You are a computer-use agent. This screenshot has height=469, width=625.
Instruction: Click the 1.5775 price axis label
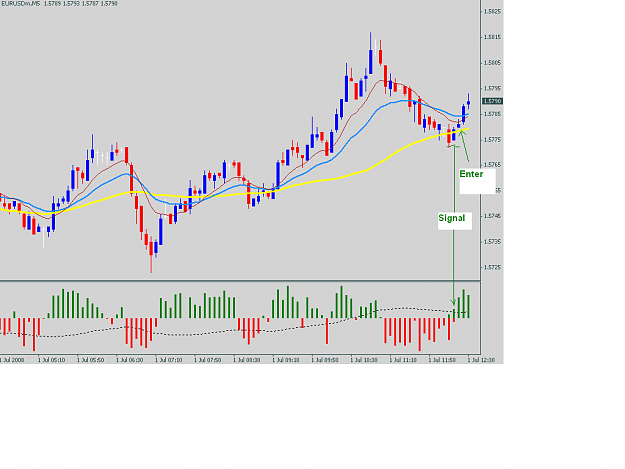point(492,139)
